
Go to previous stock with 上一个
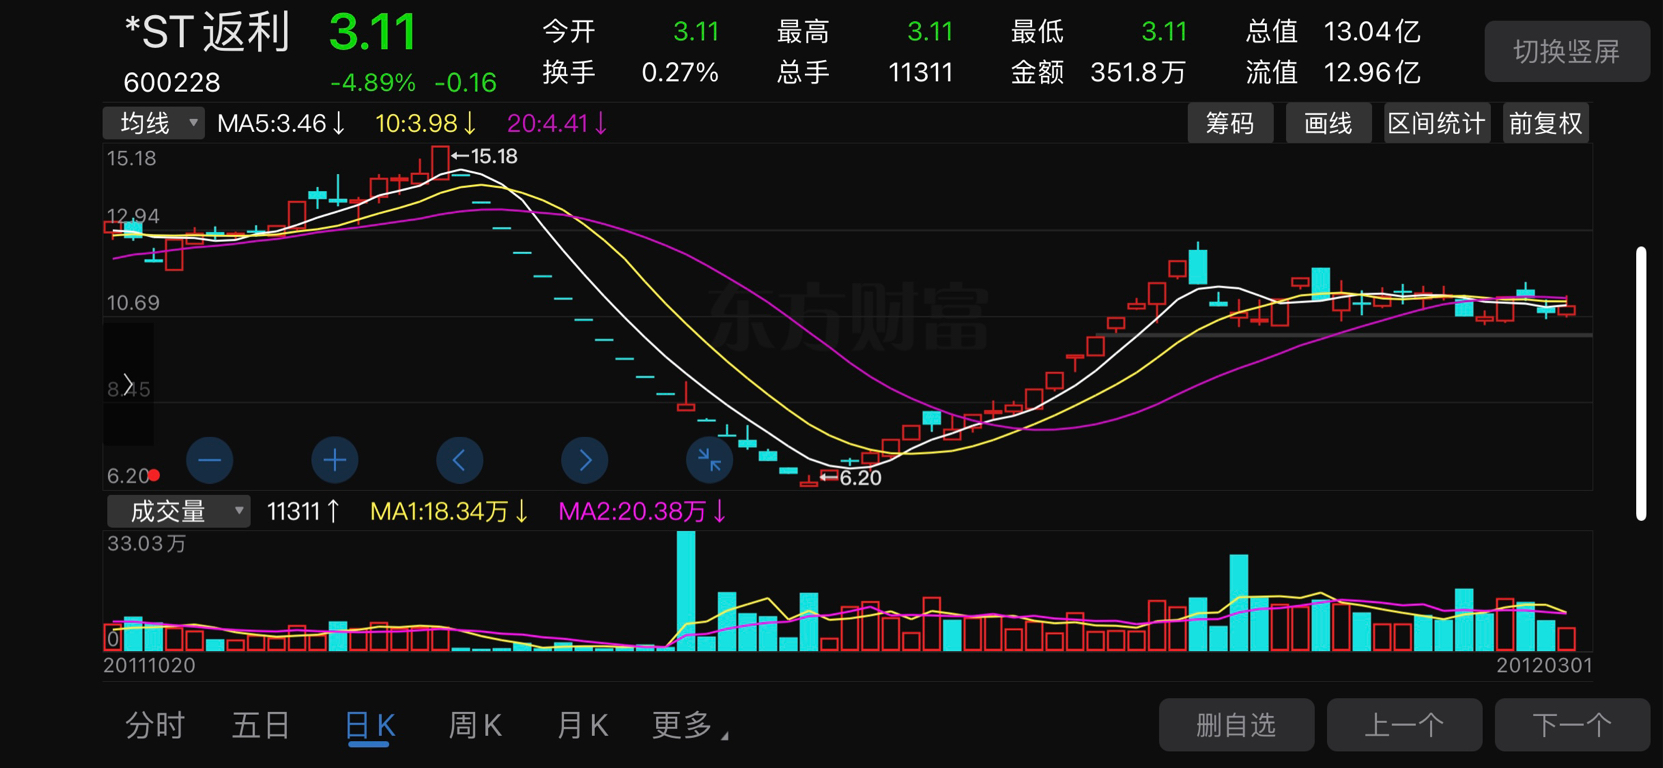1404,725
